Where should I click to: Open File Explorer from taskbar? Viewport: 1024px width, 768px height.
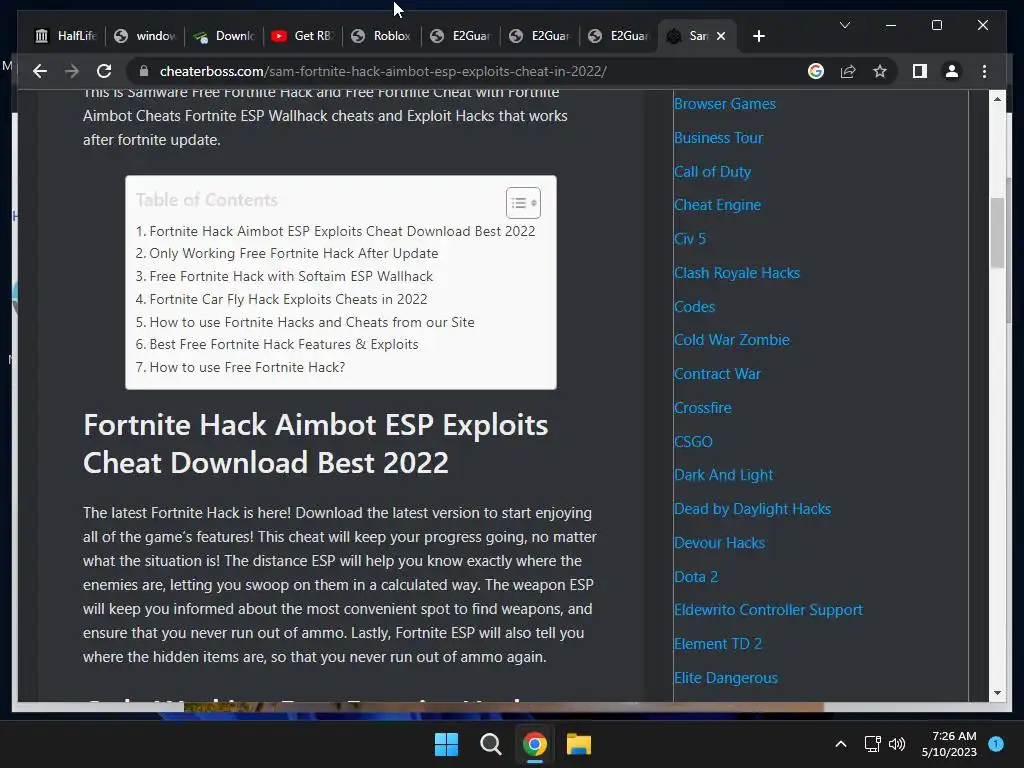579,744
